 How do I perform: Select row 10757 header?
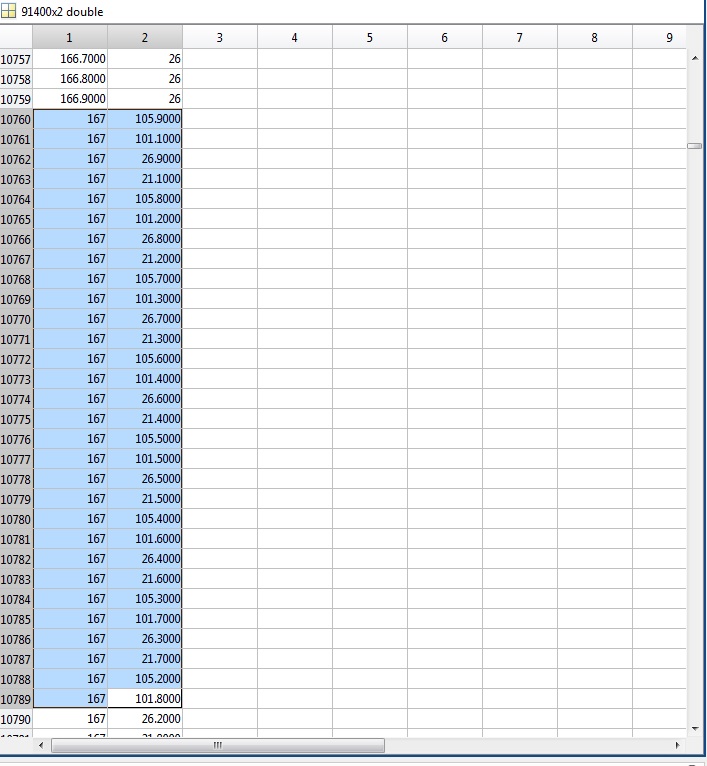tap(16, 59)
